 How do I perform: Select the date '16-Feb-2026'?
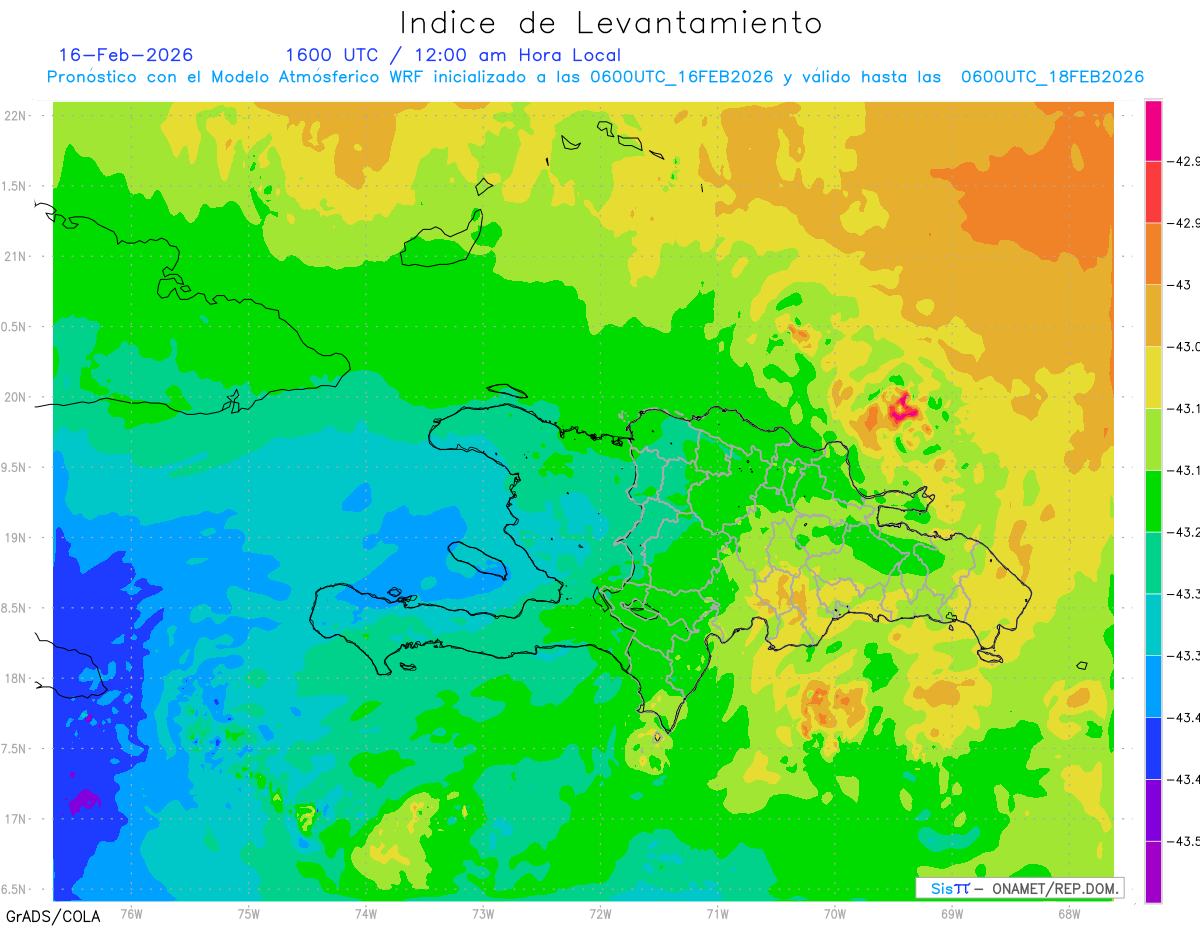point(126,55)
